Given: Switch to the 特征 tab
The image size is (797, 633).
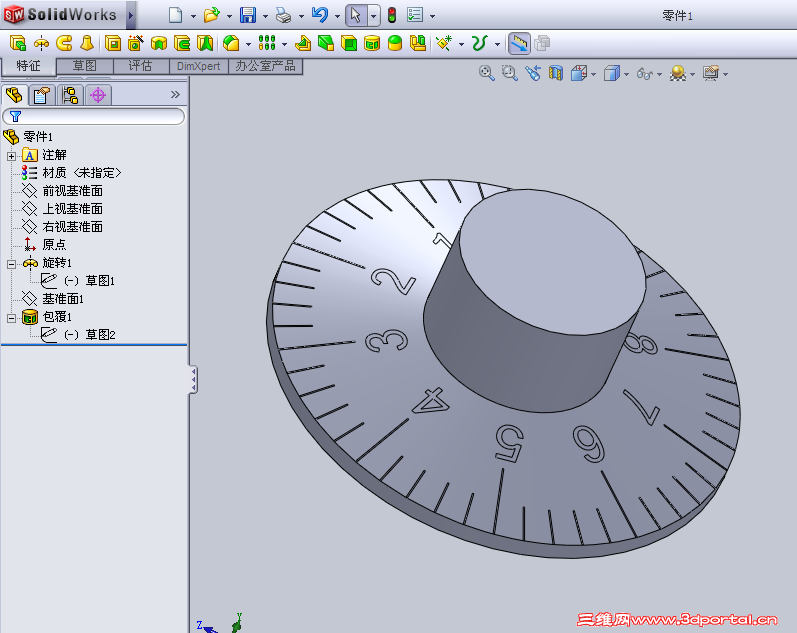Looking at the screenshot, I should click(x=28, y=66).
